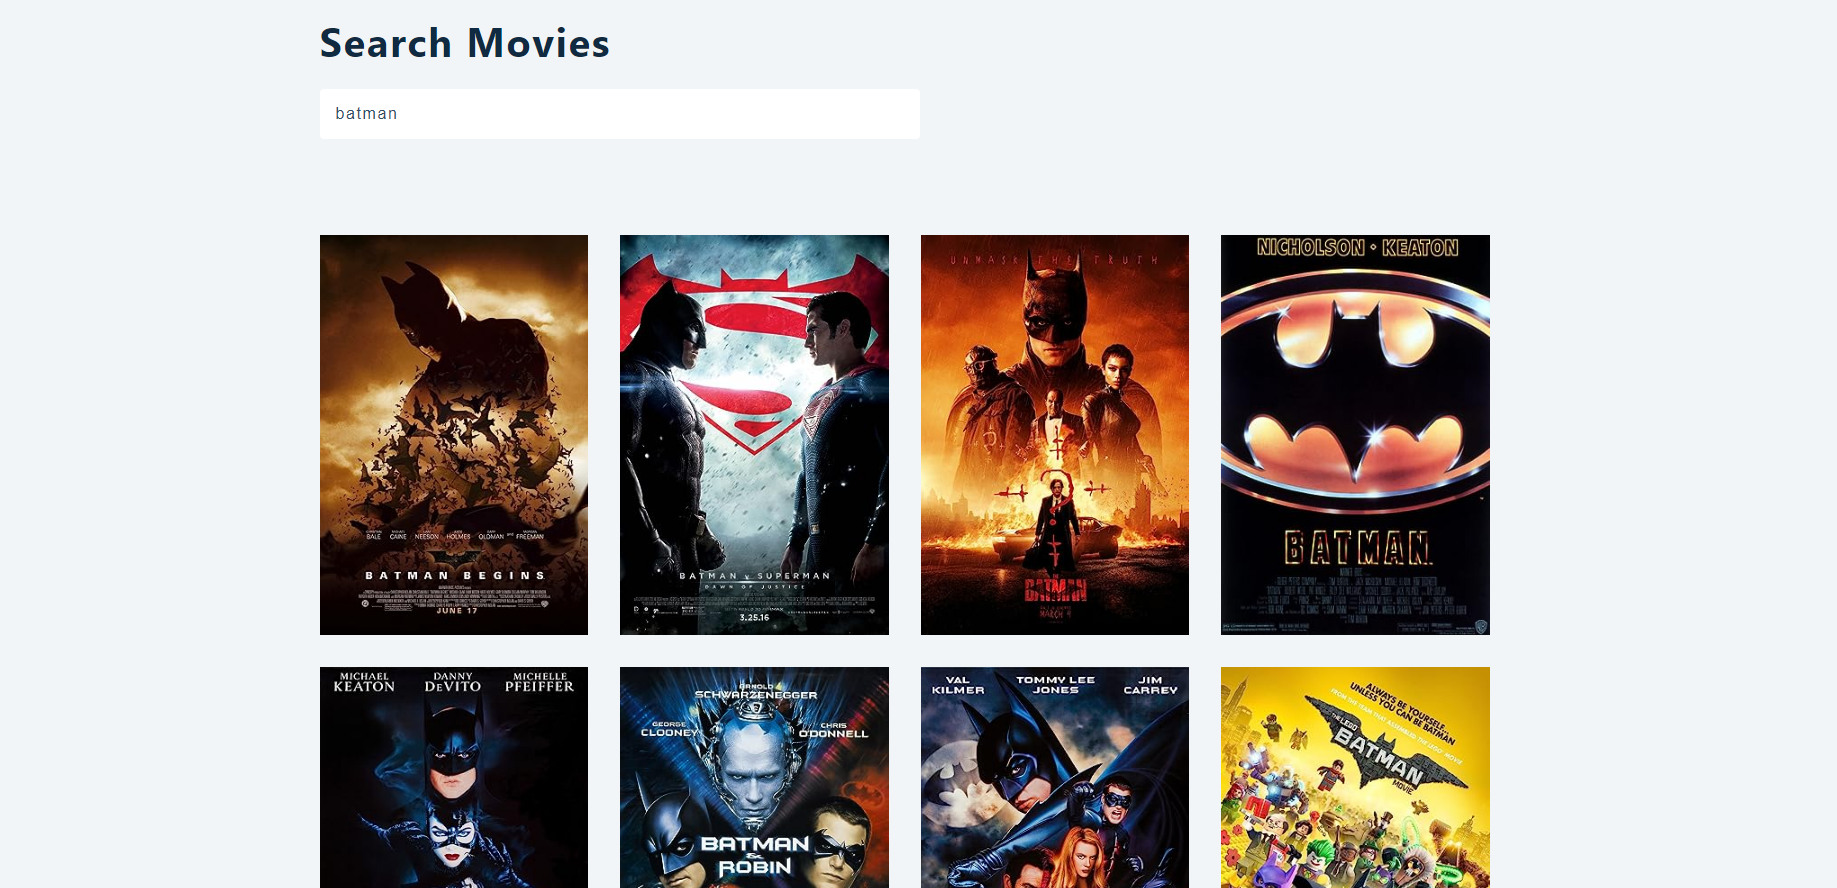1837x888 pixels.
Task: Select the Val Kilmer Batman Forever poster
Action: point(1055,777)
